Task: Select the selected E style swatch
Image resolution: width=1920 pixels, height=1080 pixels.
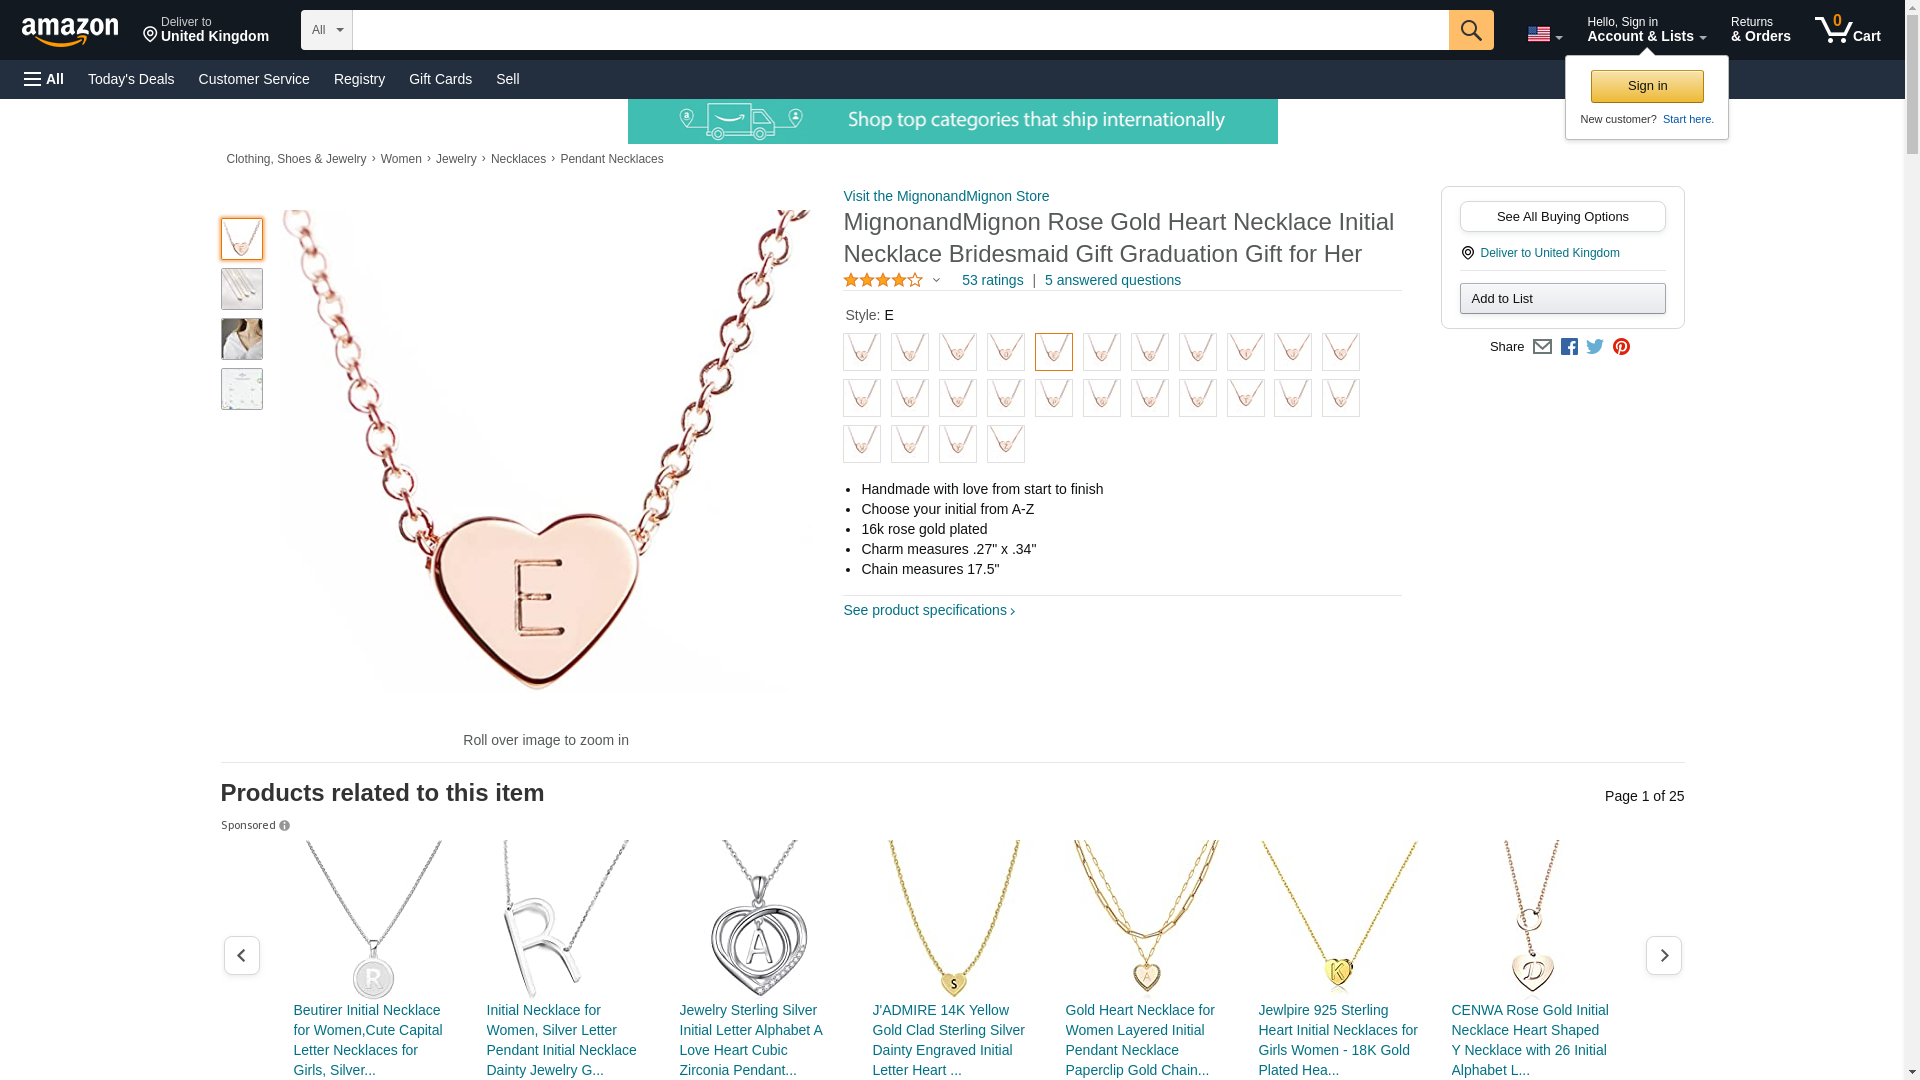Action: click(x=1054, y=352)
